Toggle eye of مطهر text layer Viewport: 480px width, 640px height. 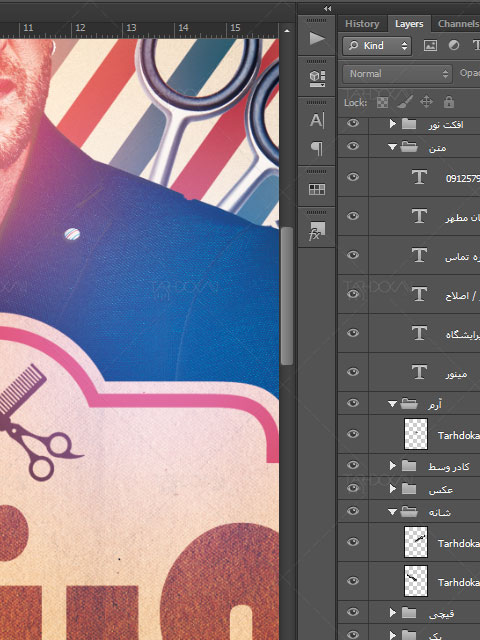[x=353, y=216]
